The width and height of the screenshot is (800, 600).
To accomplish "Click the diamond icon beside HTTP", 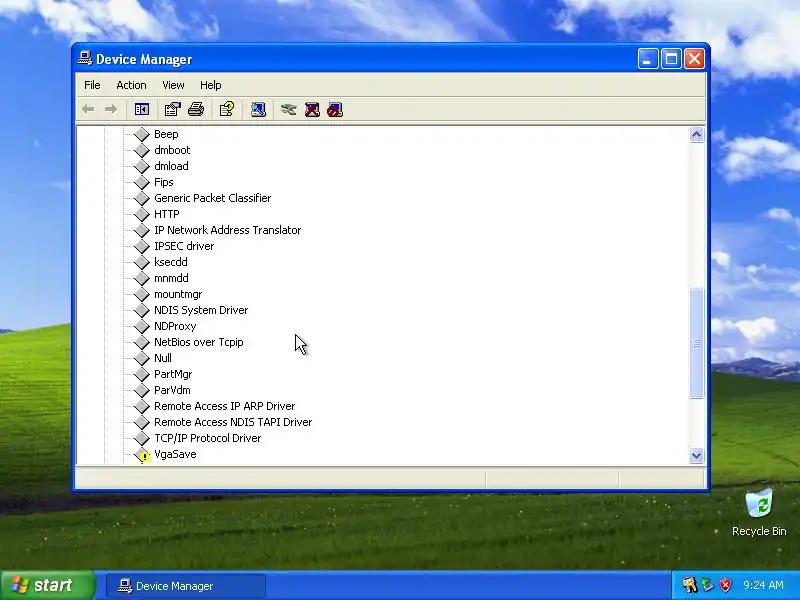I will (142, 214).
